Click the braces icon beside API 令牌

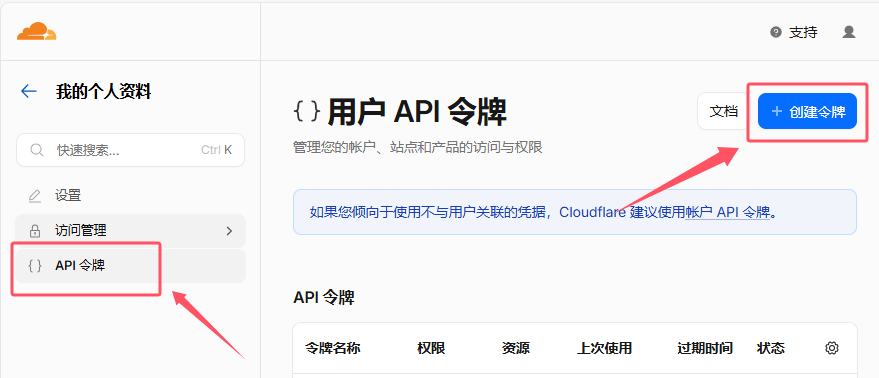click(x=35, y=266)
